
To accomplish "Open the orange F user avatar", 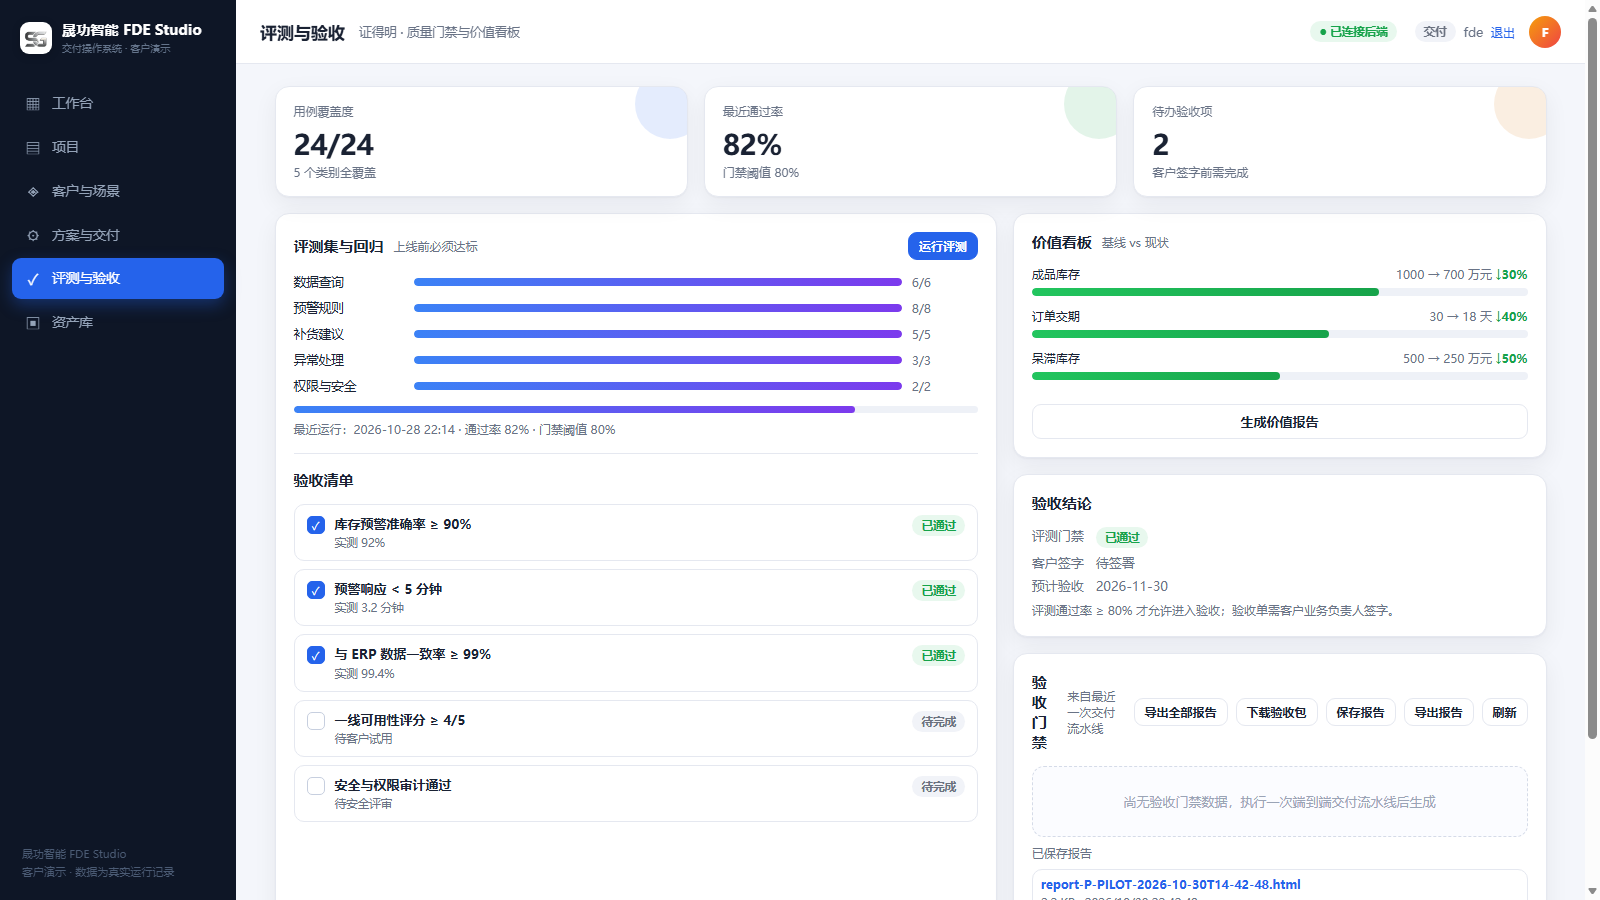I will [1545, 32].
